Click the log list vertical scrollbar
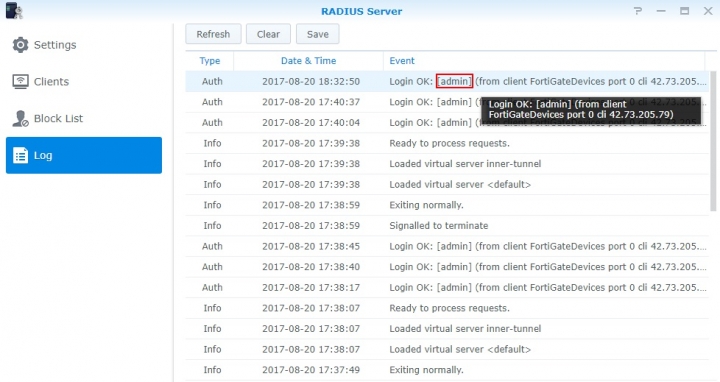Screen dimensions: 720x382 (713, 140)
